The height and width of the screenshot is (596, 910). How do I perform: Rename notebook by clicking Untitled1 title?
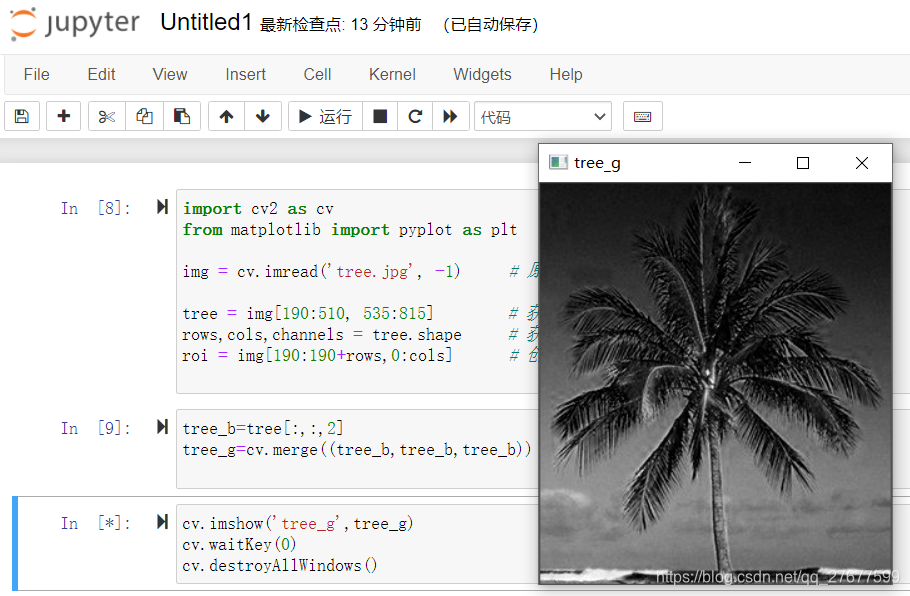(x=206, y=21)
